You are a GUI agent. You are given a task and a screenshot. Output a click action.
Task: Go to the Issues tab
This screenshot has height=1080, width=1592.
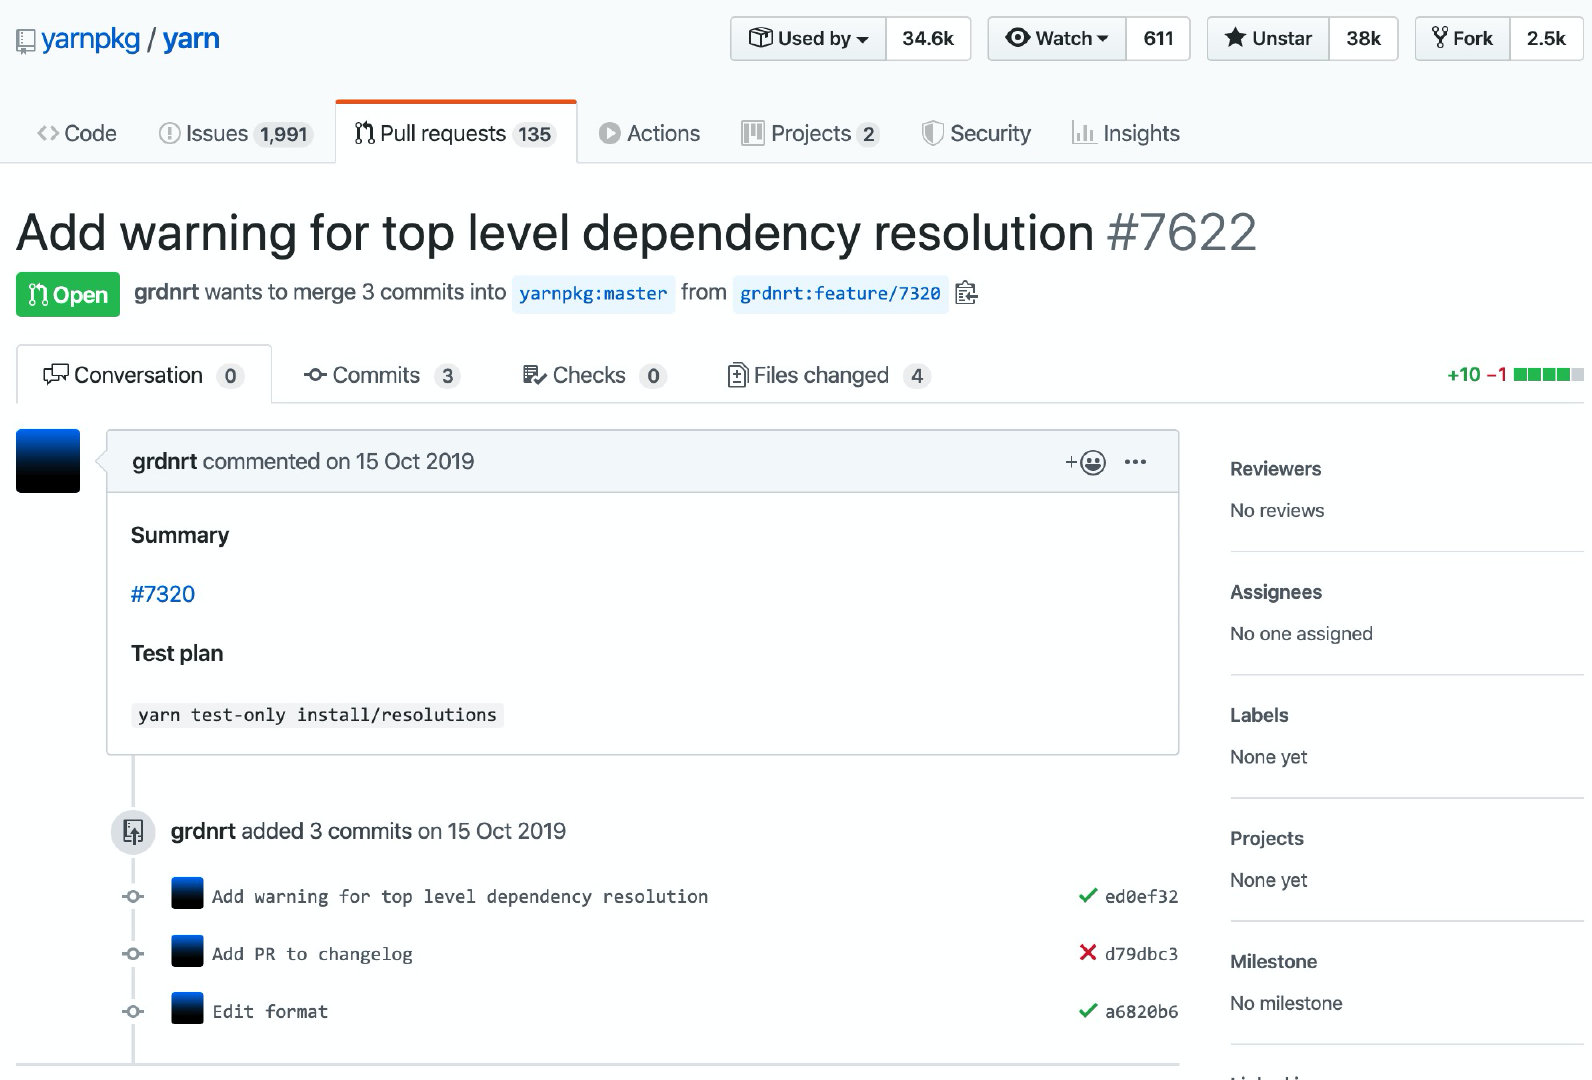coord(216,133)
